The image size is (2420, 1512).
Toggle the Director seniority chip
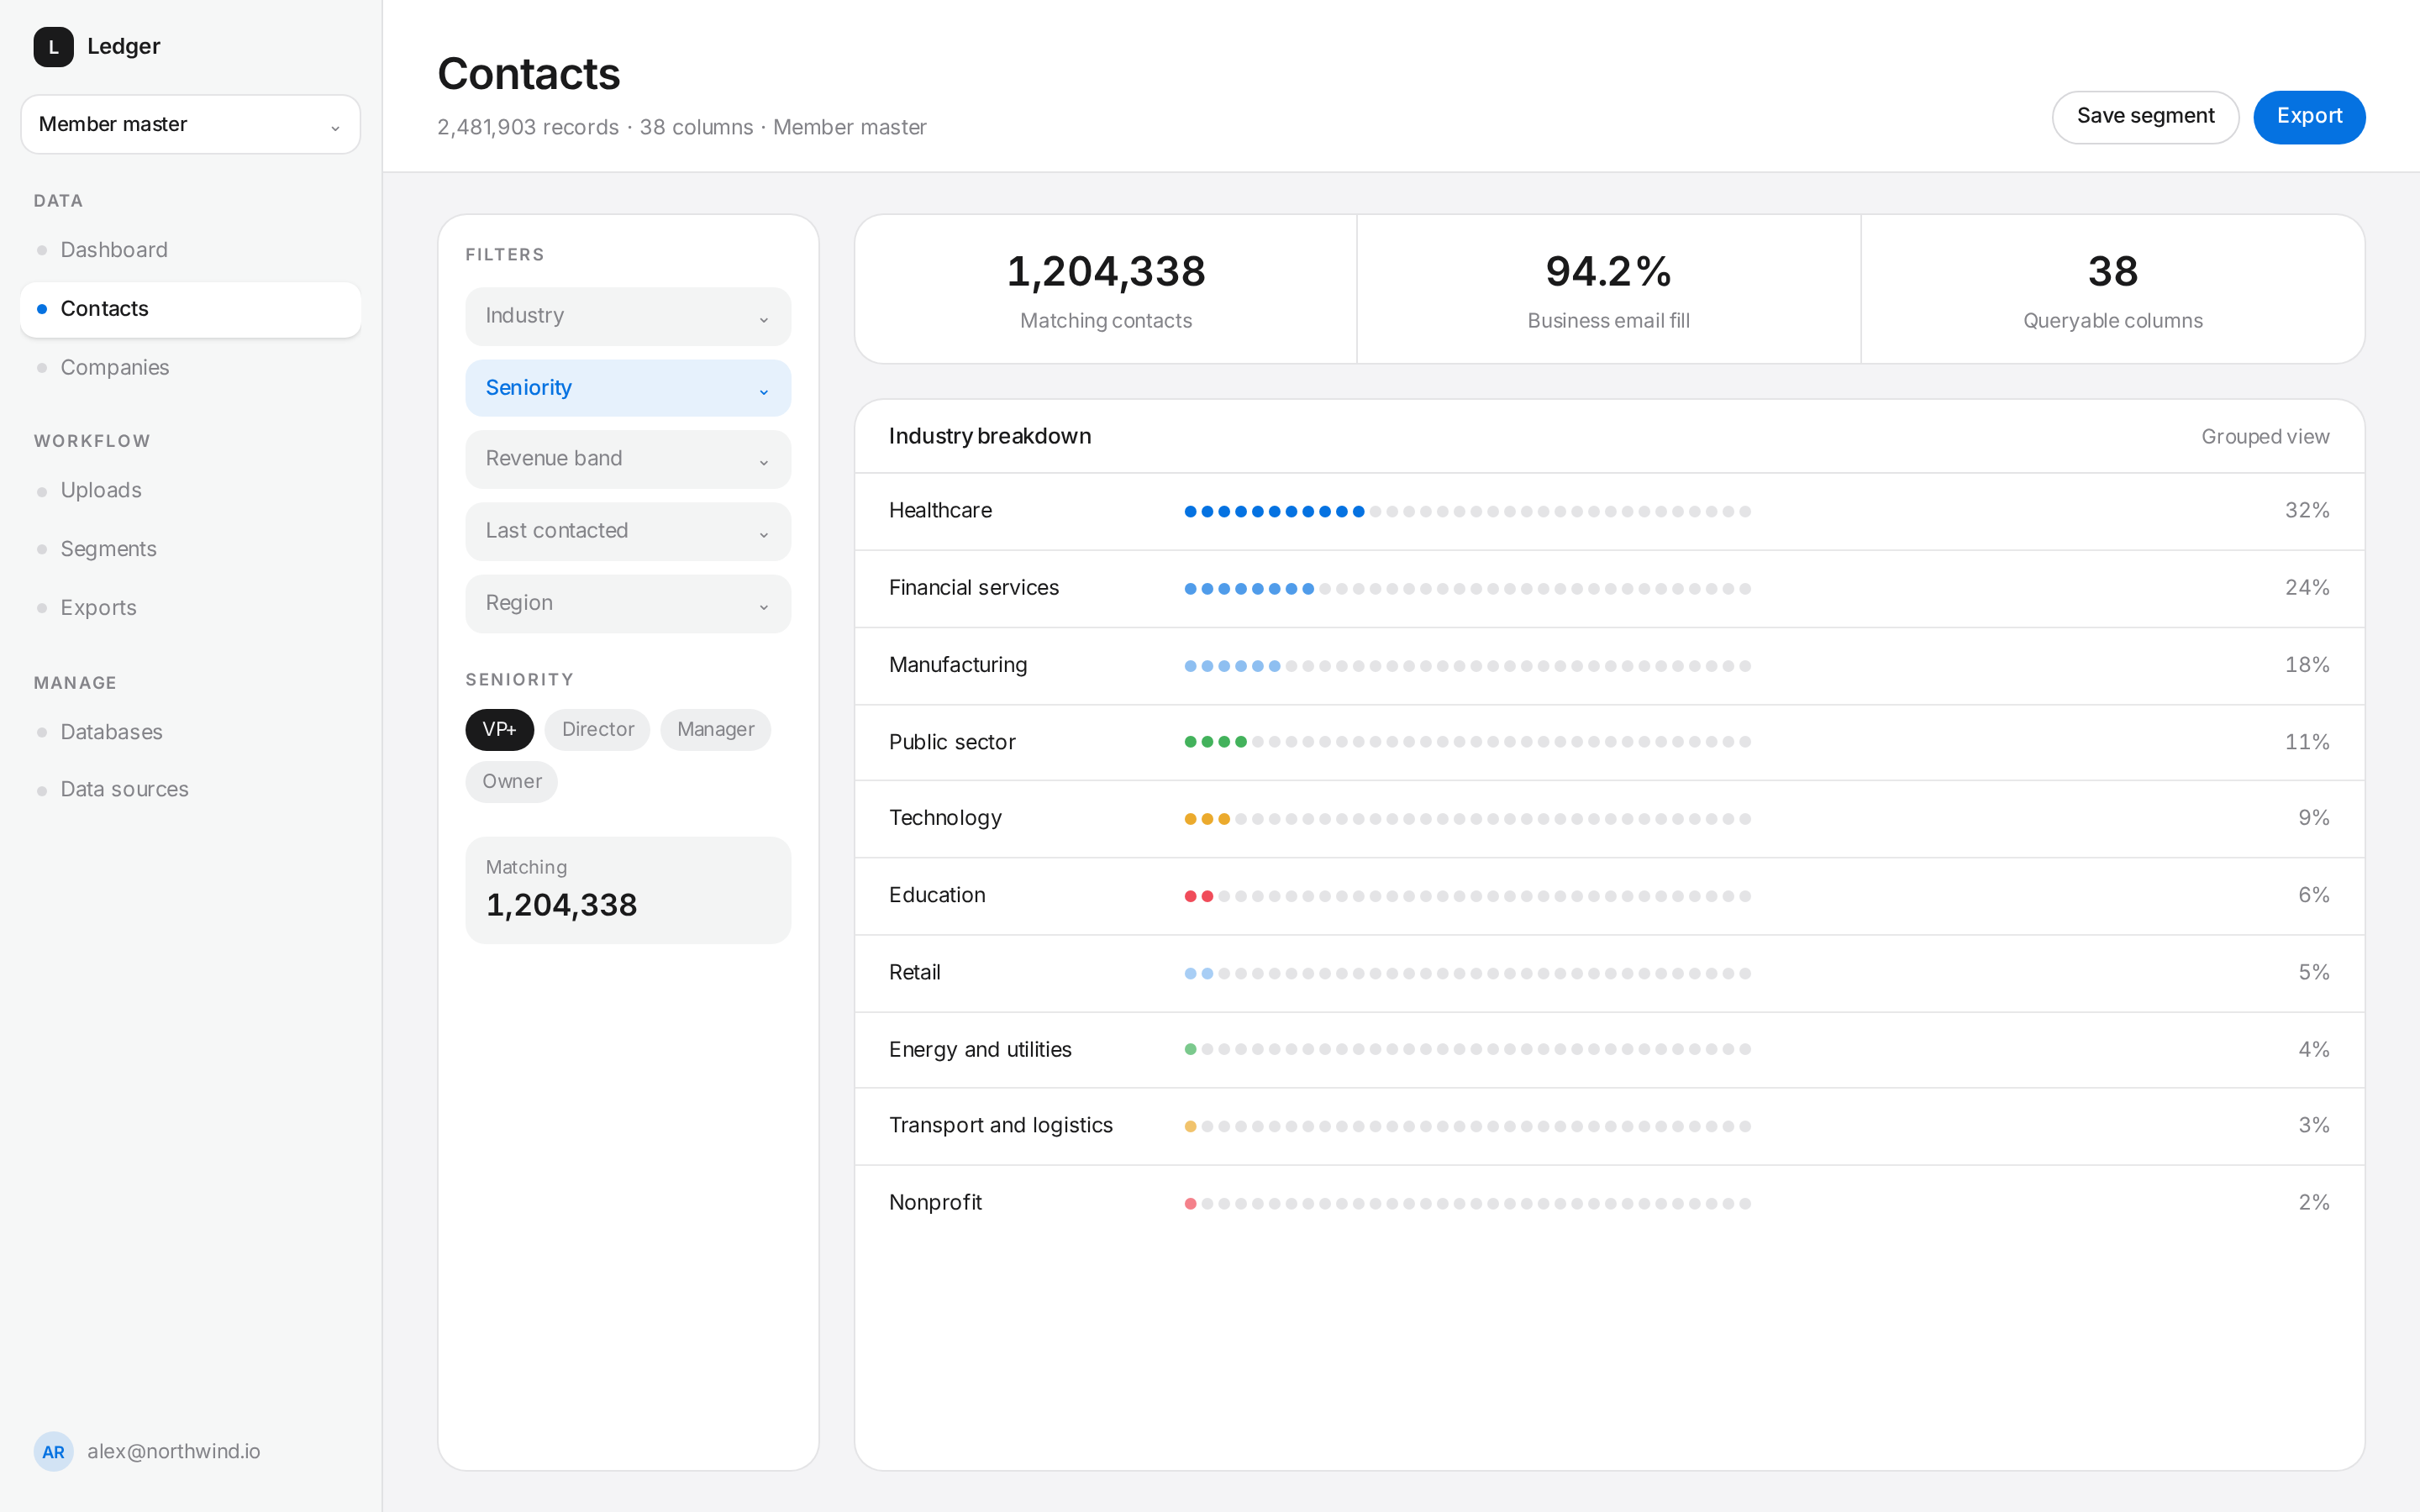597,729
